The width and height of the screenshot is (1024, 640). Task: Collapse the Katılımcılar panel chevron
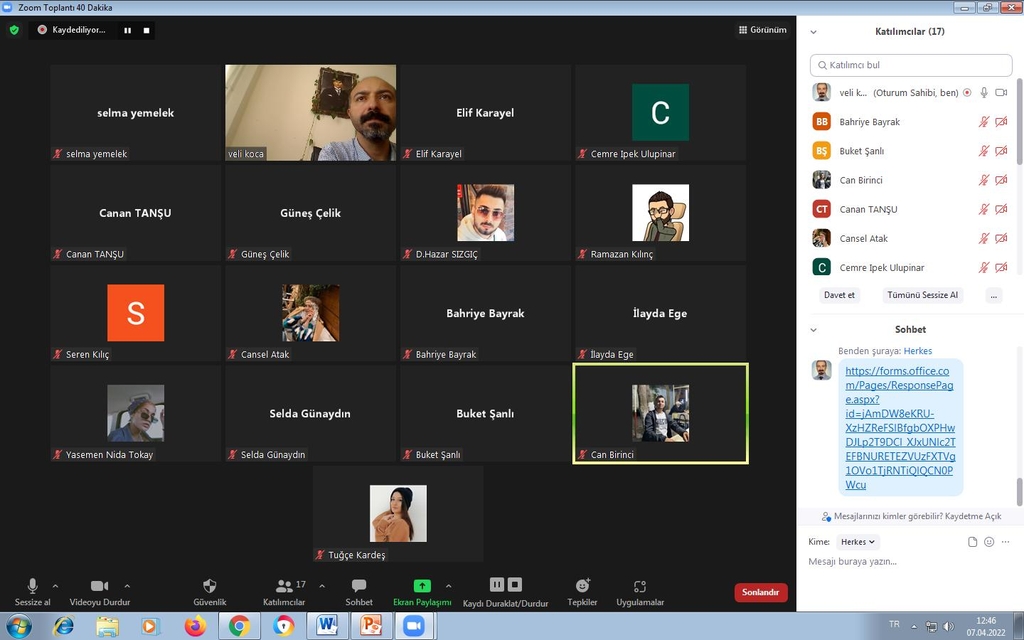[x=814, y=32]
